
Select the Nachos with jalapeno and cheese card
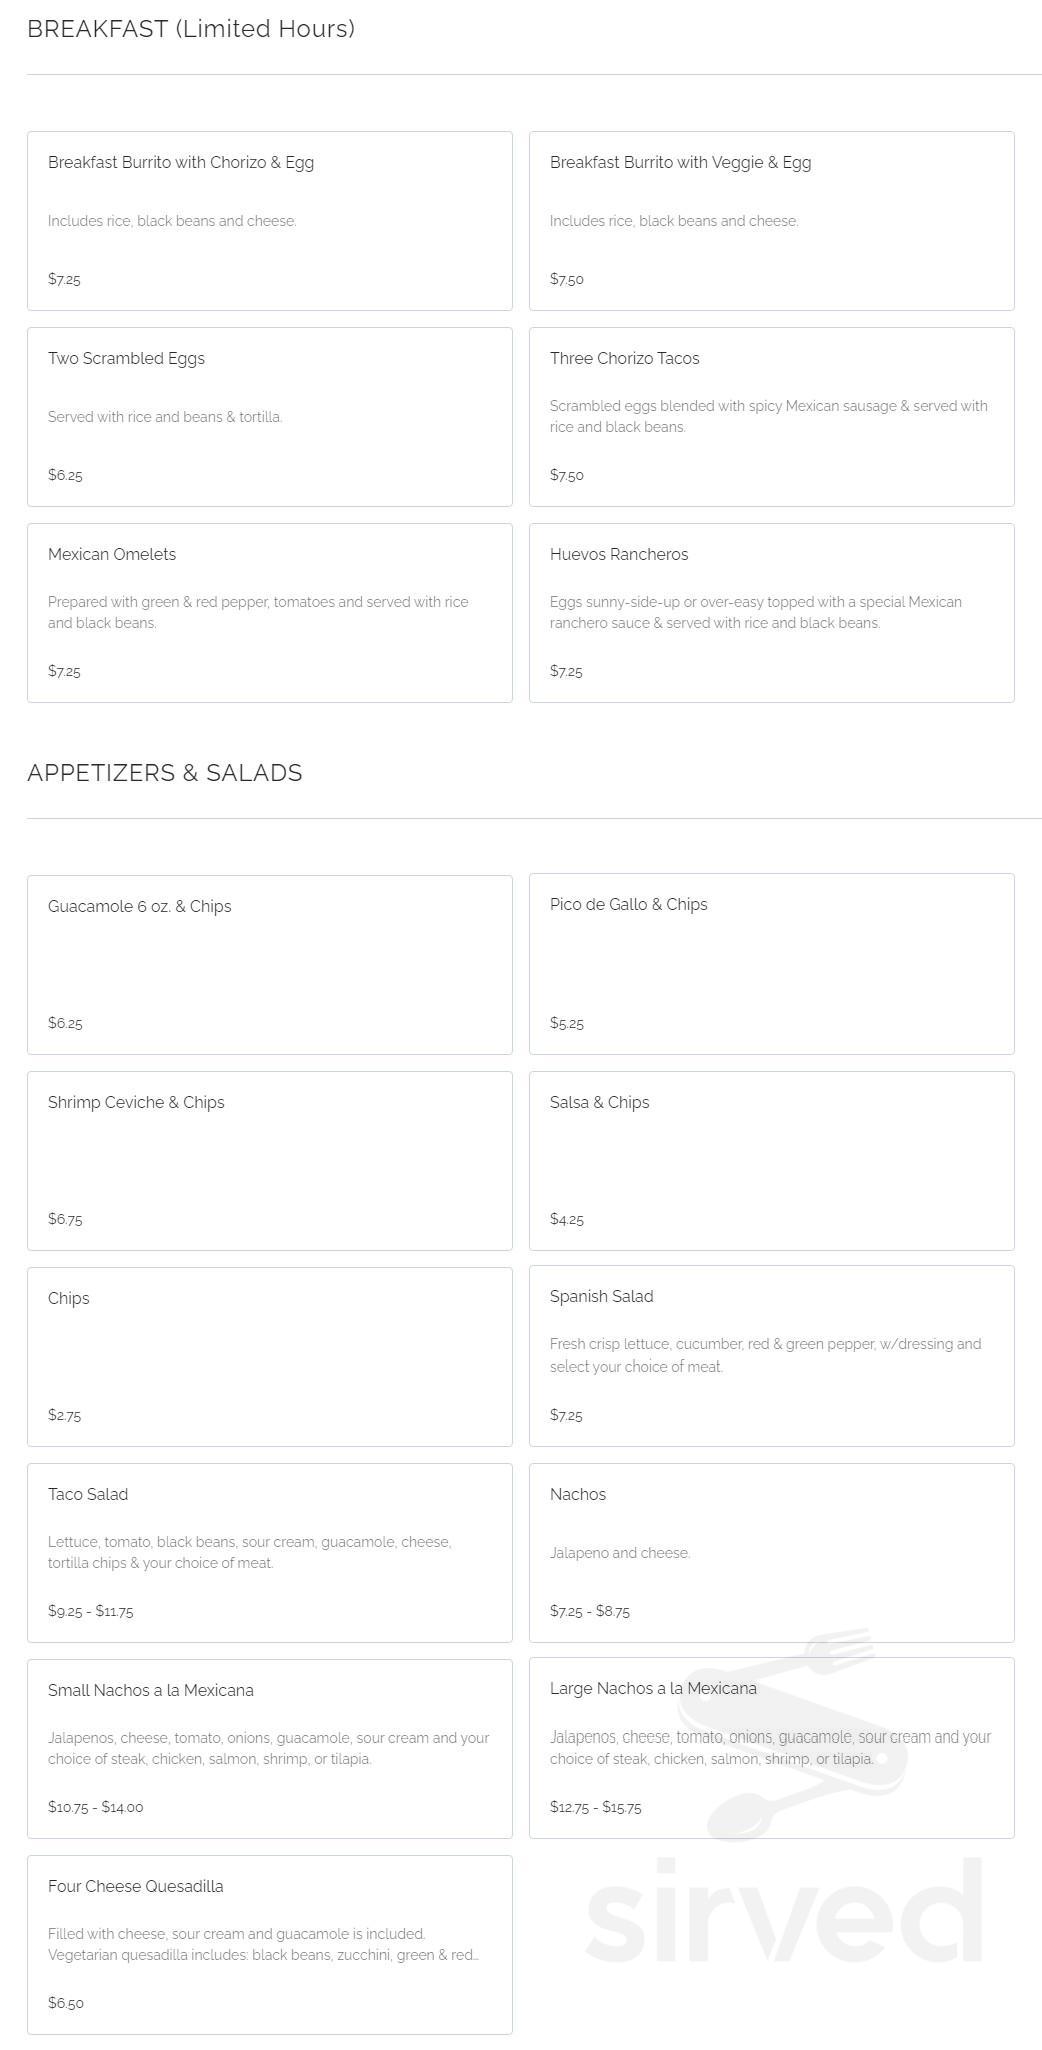771,1552
